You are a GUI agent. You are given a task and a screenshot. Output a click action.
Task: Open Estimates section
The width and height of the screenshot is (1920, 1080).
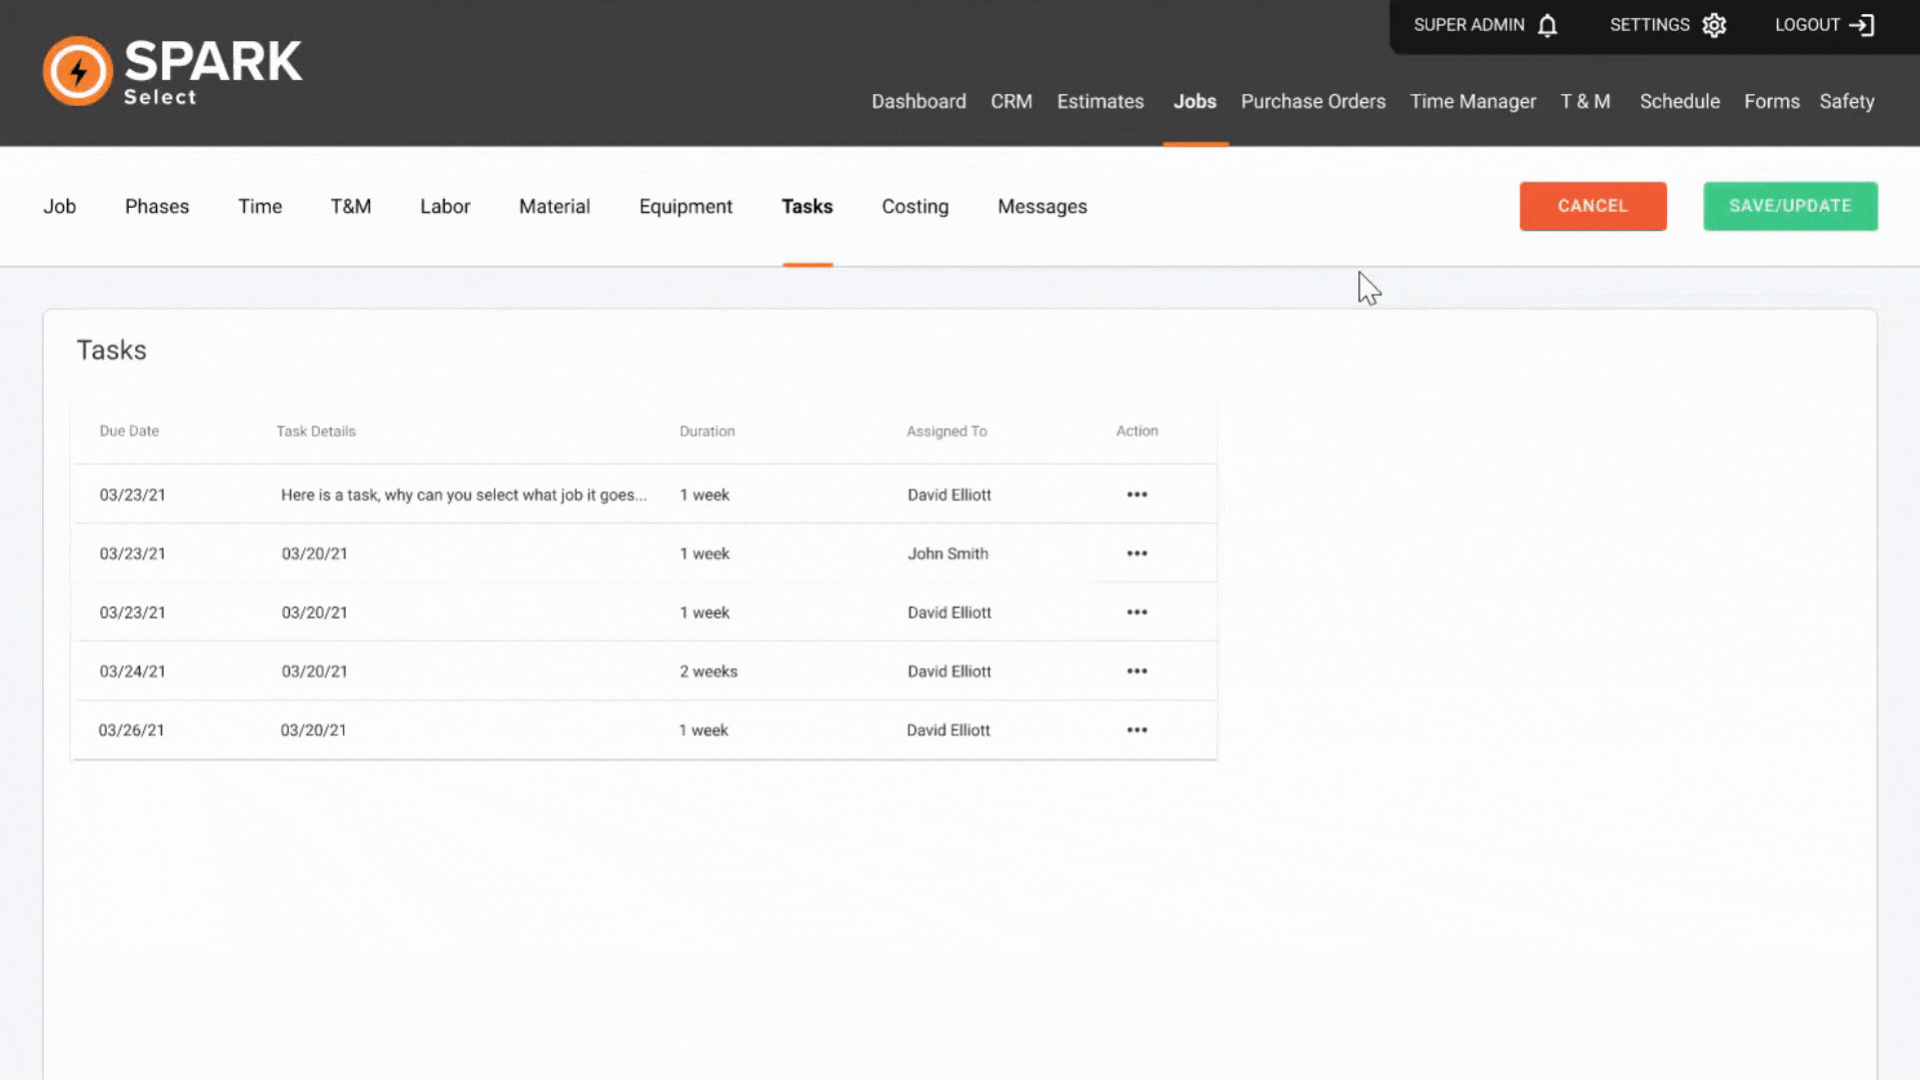(1100, 101)
